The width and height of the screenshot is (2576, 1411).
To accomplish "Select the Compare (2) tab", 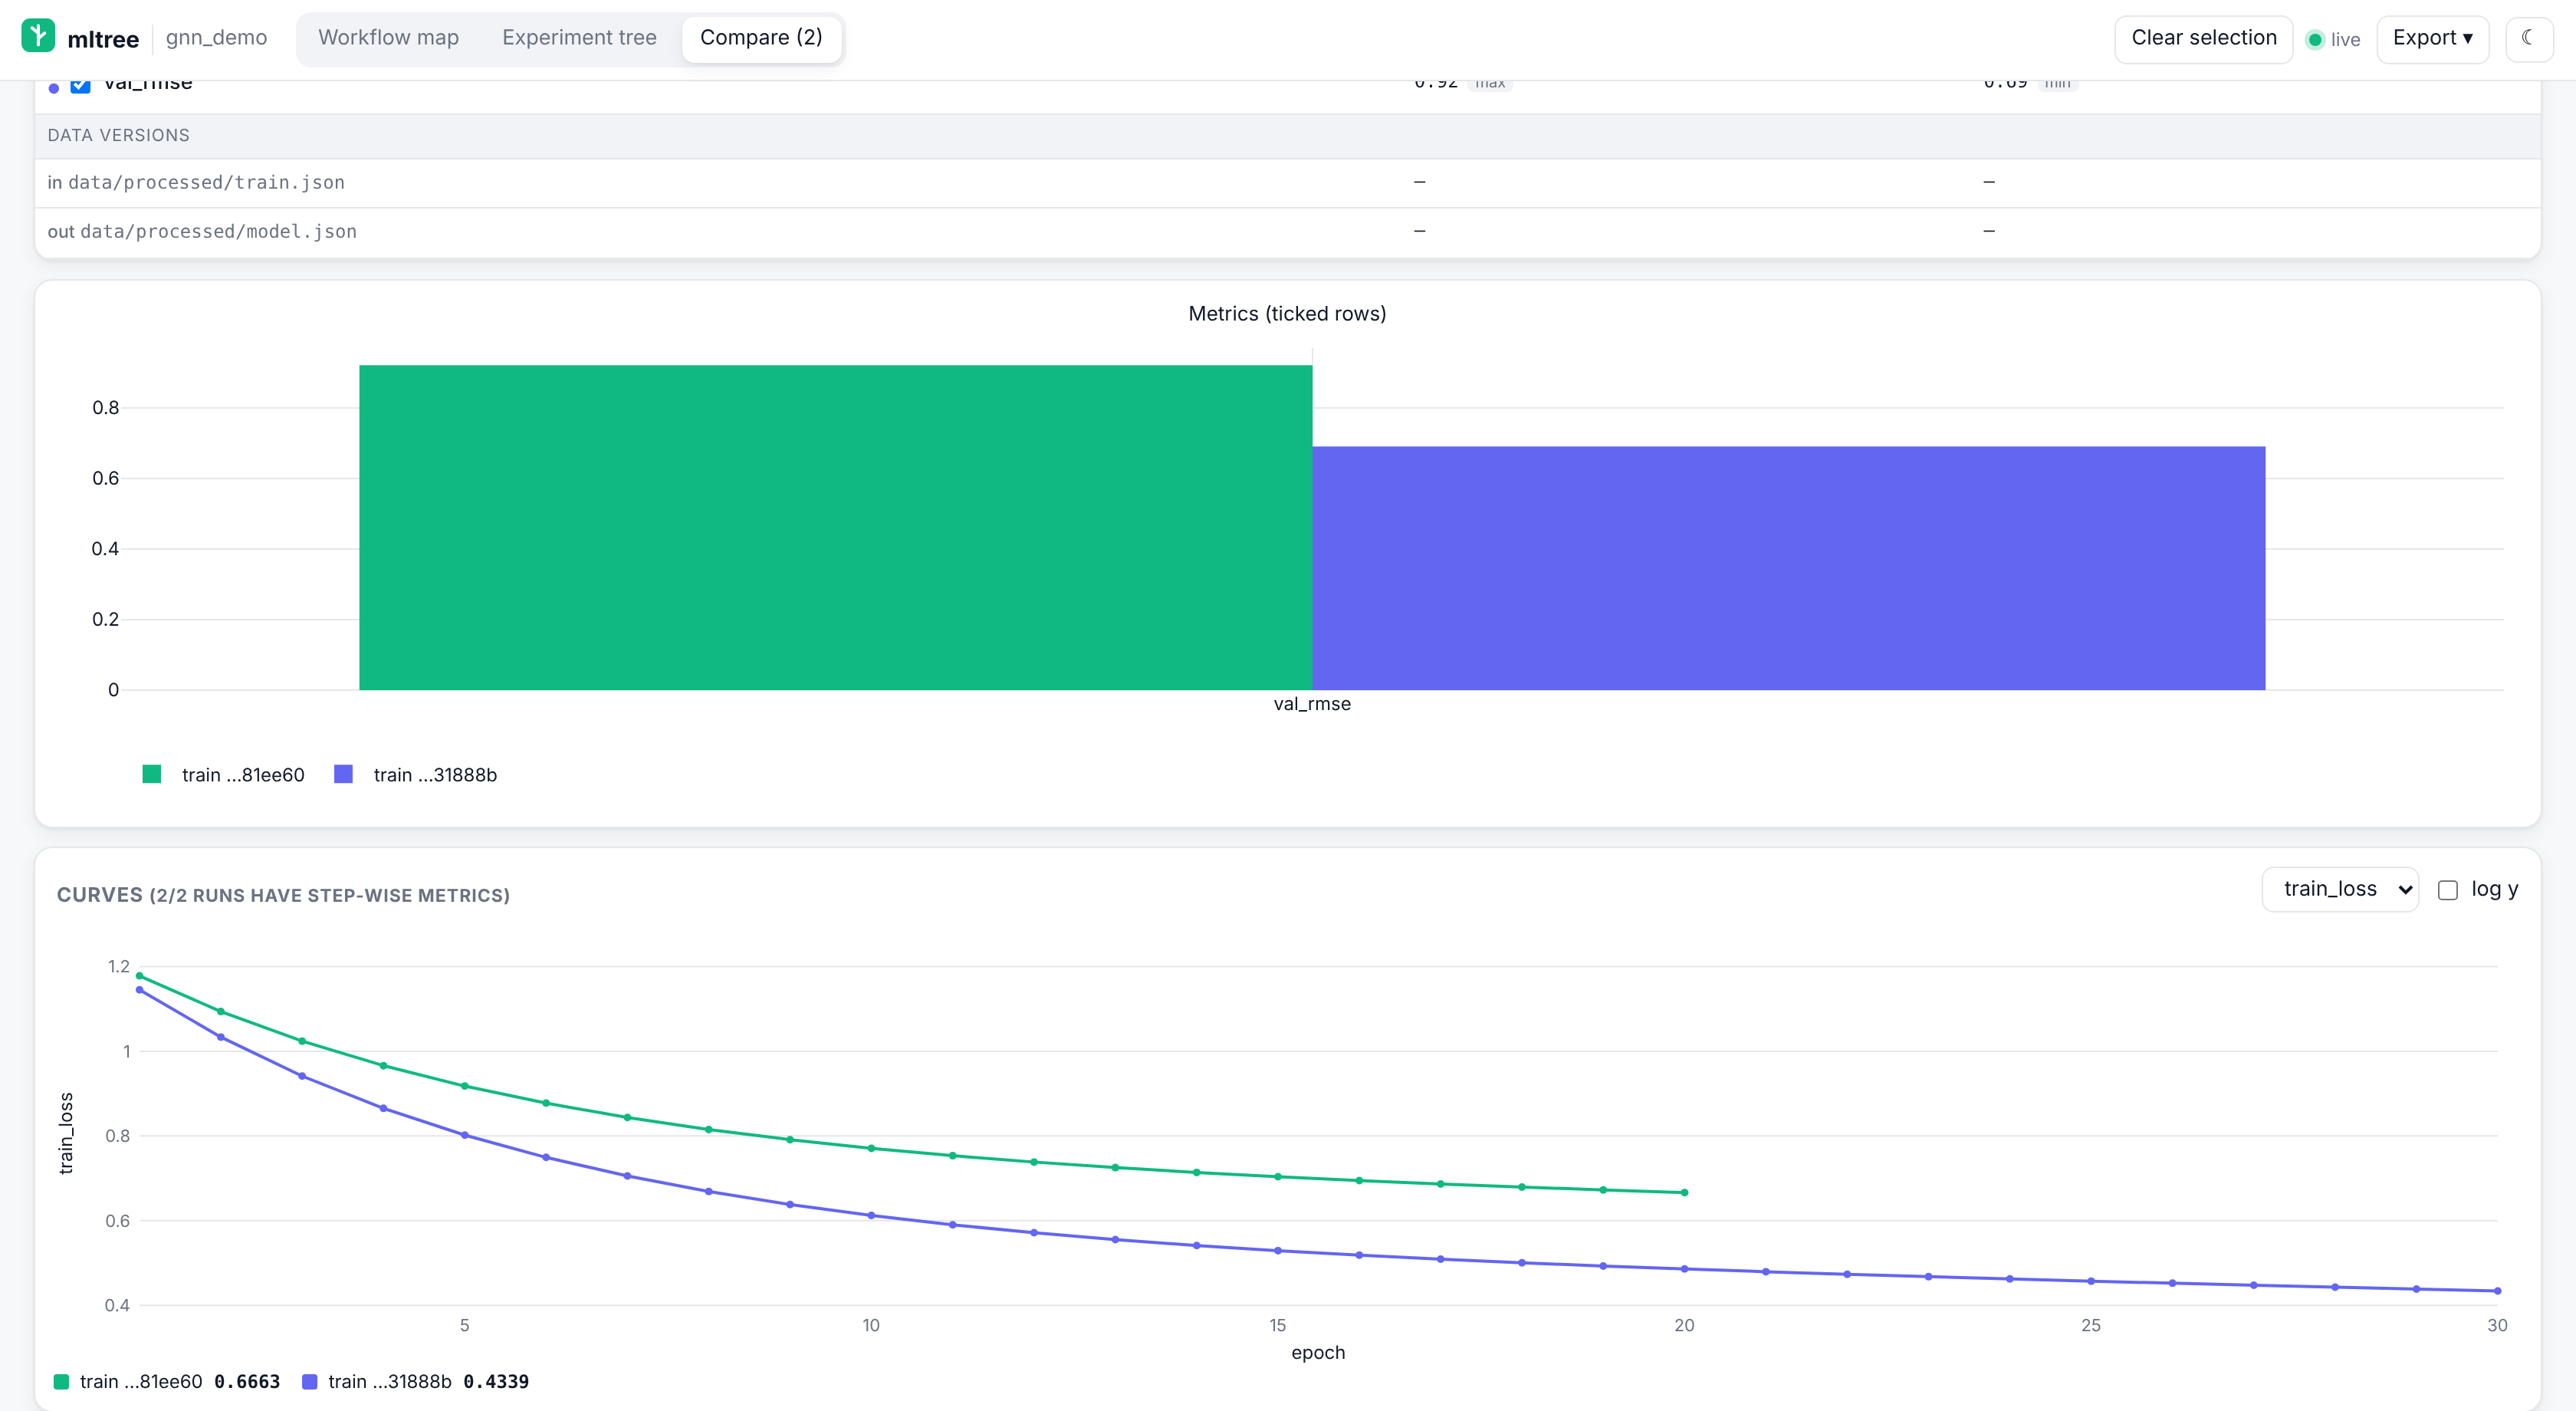I will (x=761, y=38).
